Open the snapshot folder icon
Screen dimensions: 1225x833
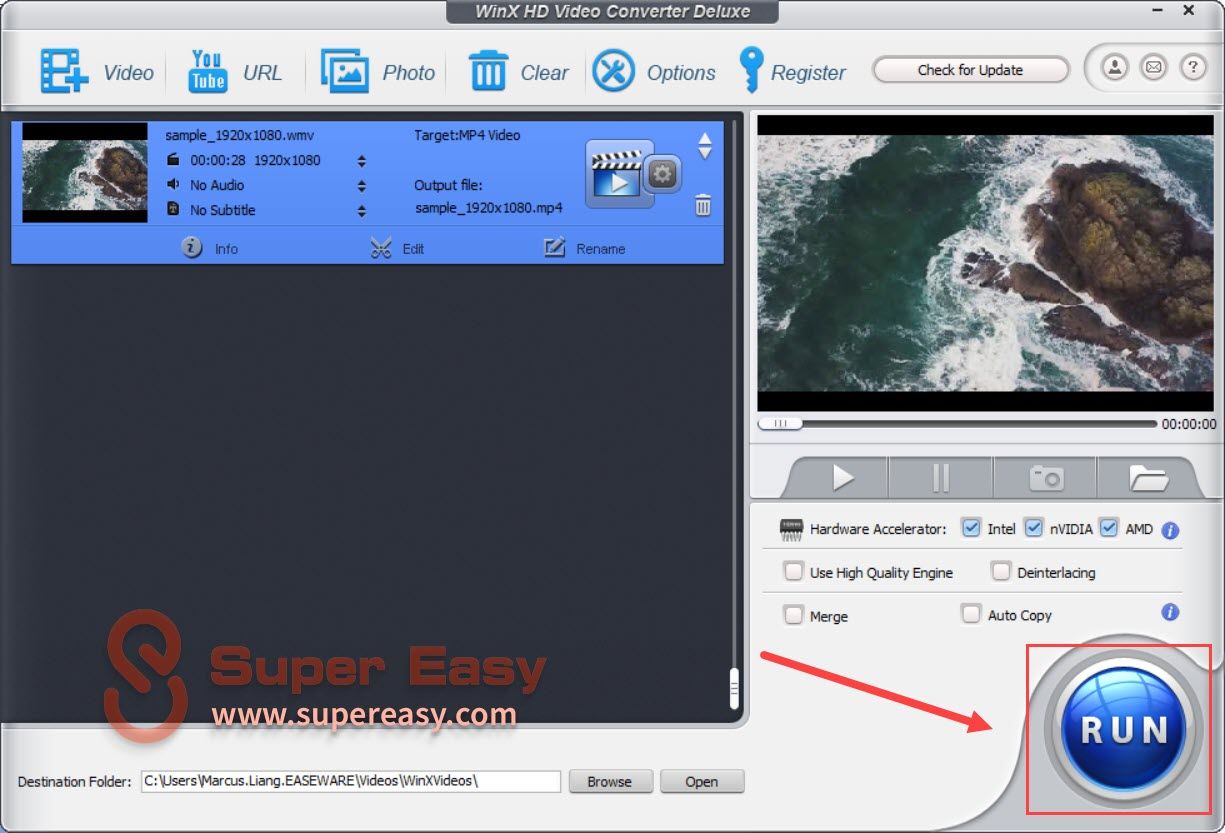click(x=1149, y=478)
